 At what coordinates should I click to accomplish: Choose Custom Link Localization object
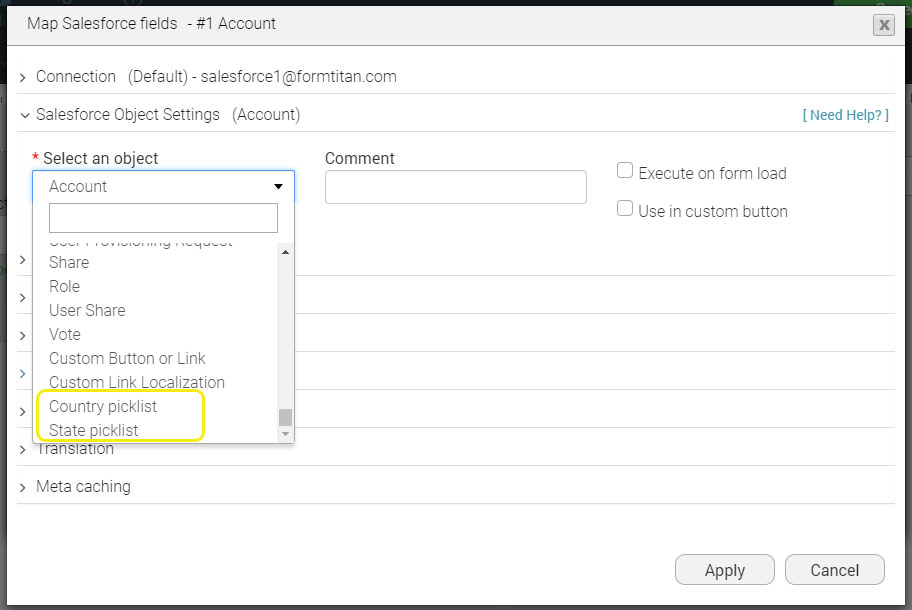point(137,383)
